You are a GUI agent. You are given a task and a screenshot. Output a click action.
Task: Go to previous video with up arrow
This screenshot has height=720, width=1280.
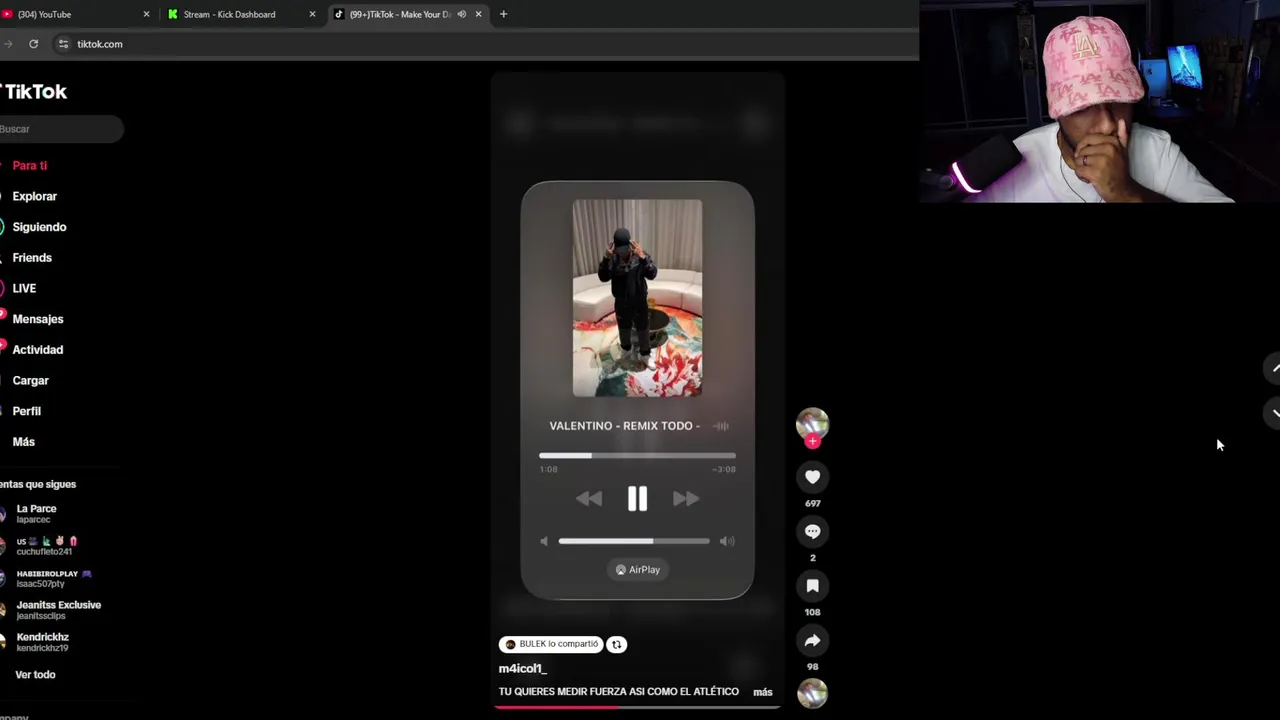(1274, 369)
